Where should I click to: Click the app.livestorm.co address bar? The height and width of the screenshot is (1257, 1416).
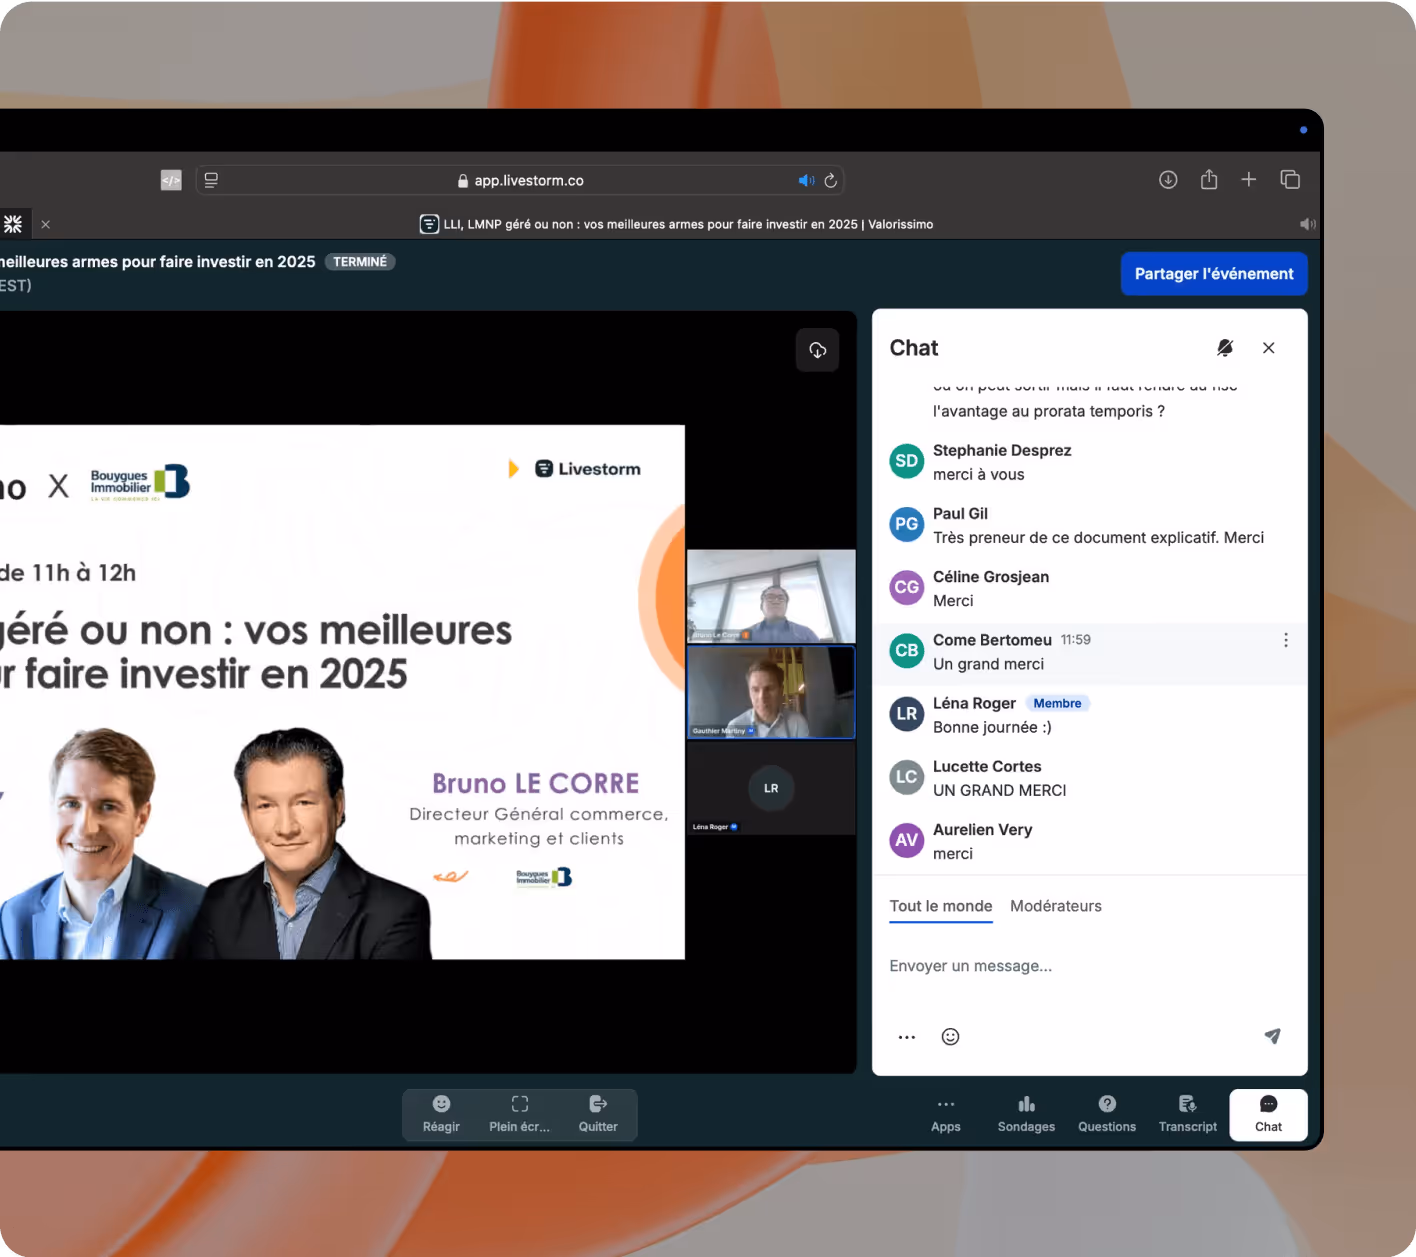(520, 181)
